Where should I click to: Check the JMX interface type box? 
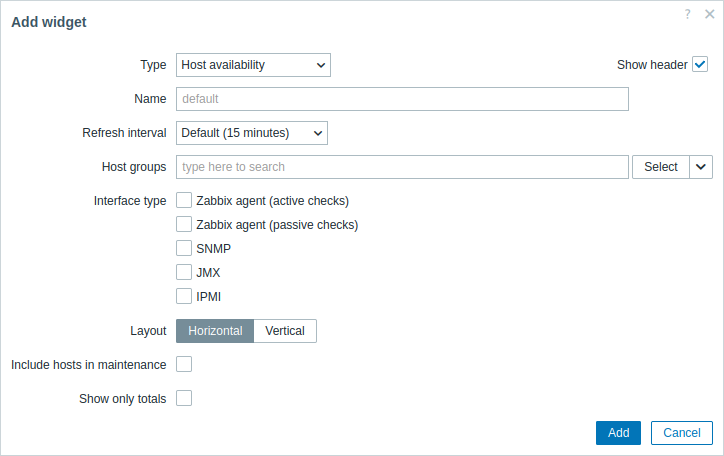[x=184, y=272]
